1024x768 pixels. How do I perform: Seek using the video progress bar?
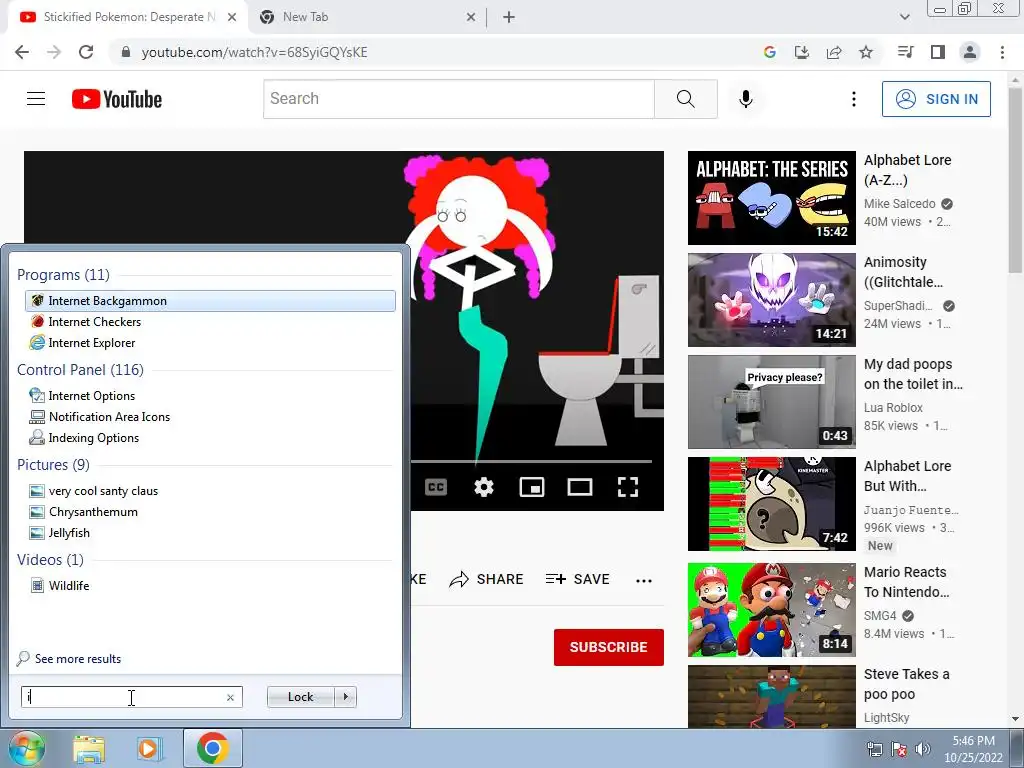click(532, 461)
